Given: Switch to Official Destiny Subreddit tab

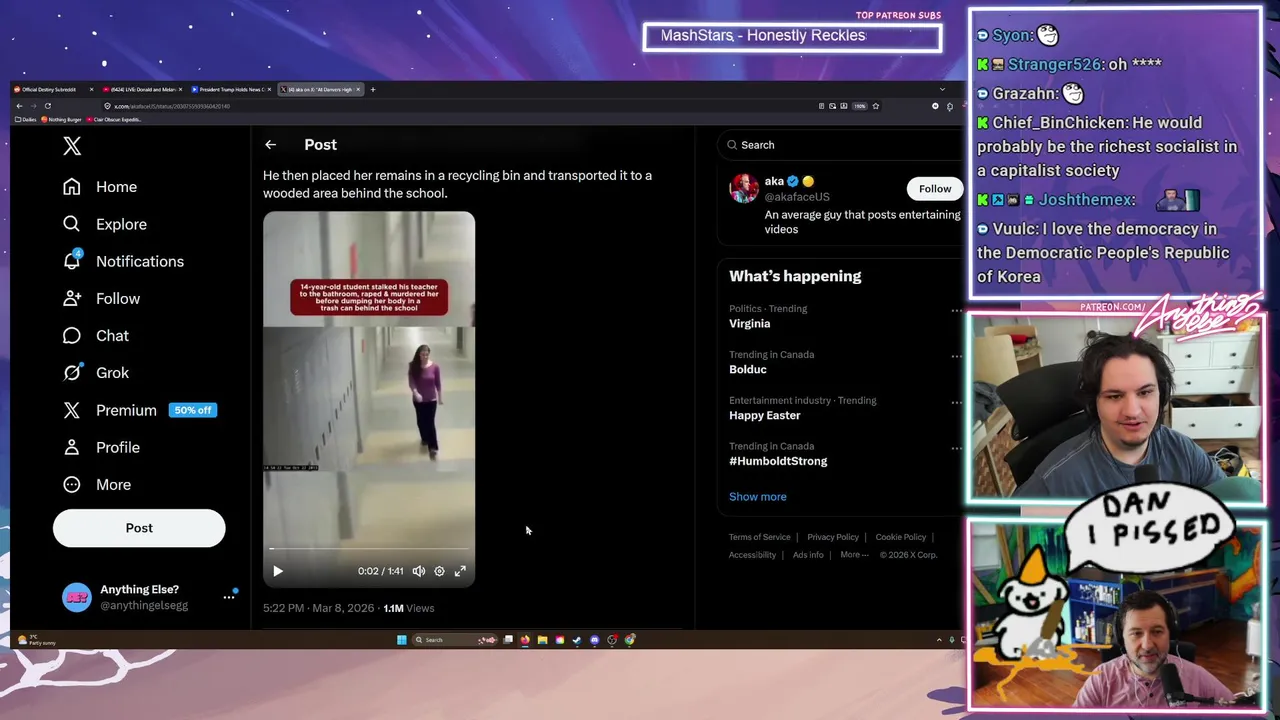Looking at the screenshot, I should pyautogui.click(x=52, y=90).
